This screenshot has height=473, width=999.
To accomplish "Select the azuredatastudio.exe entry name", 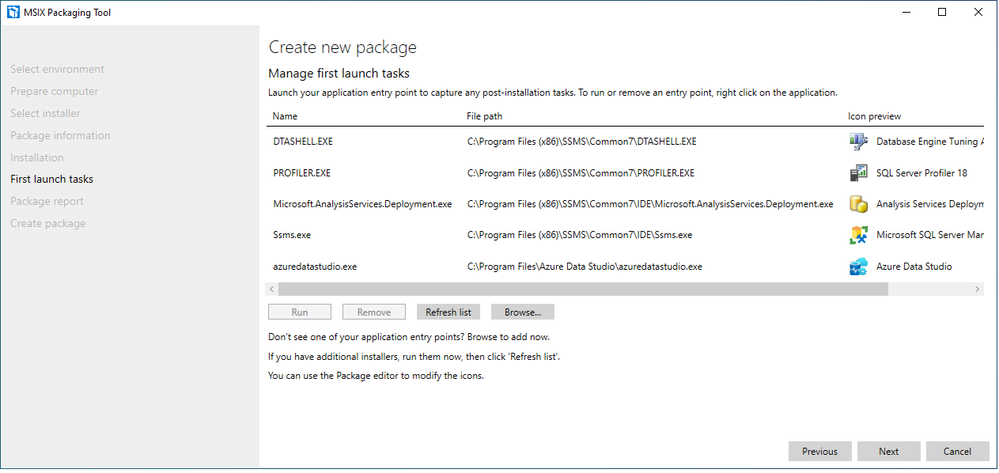I will click(x=315, y=266).
